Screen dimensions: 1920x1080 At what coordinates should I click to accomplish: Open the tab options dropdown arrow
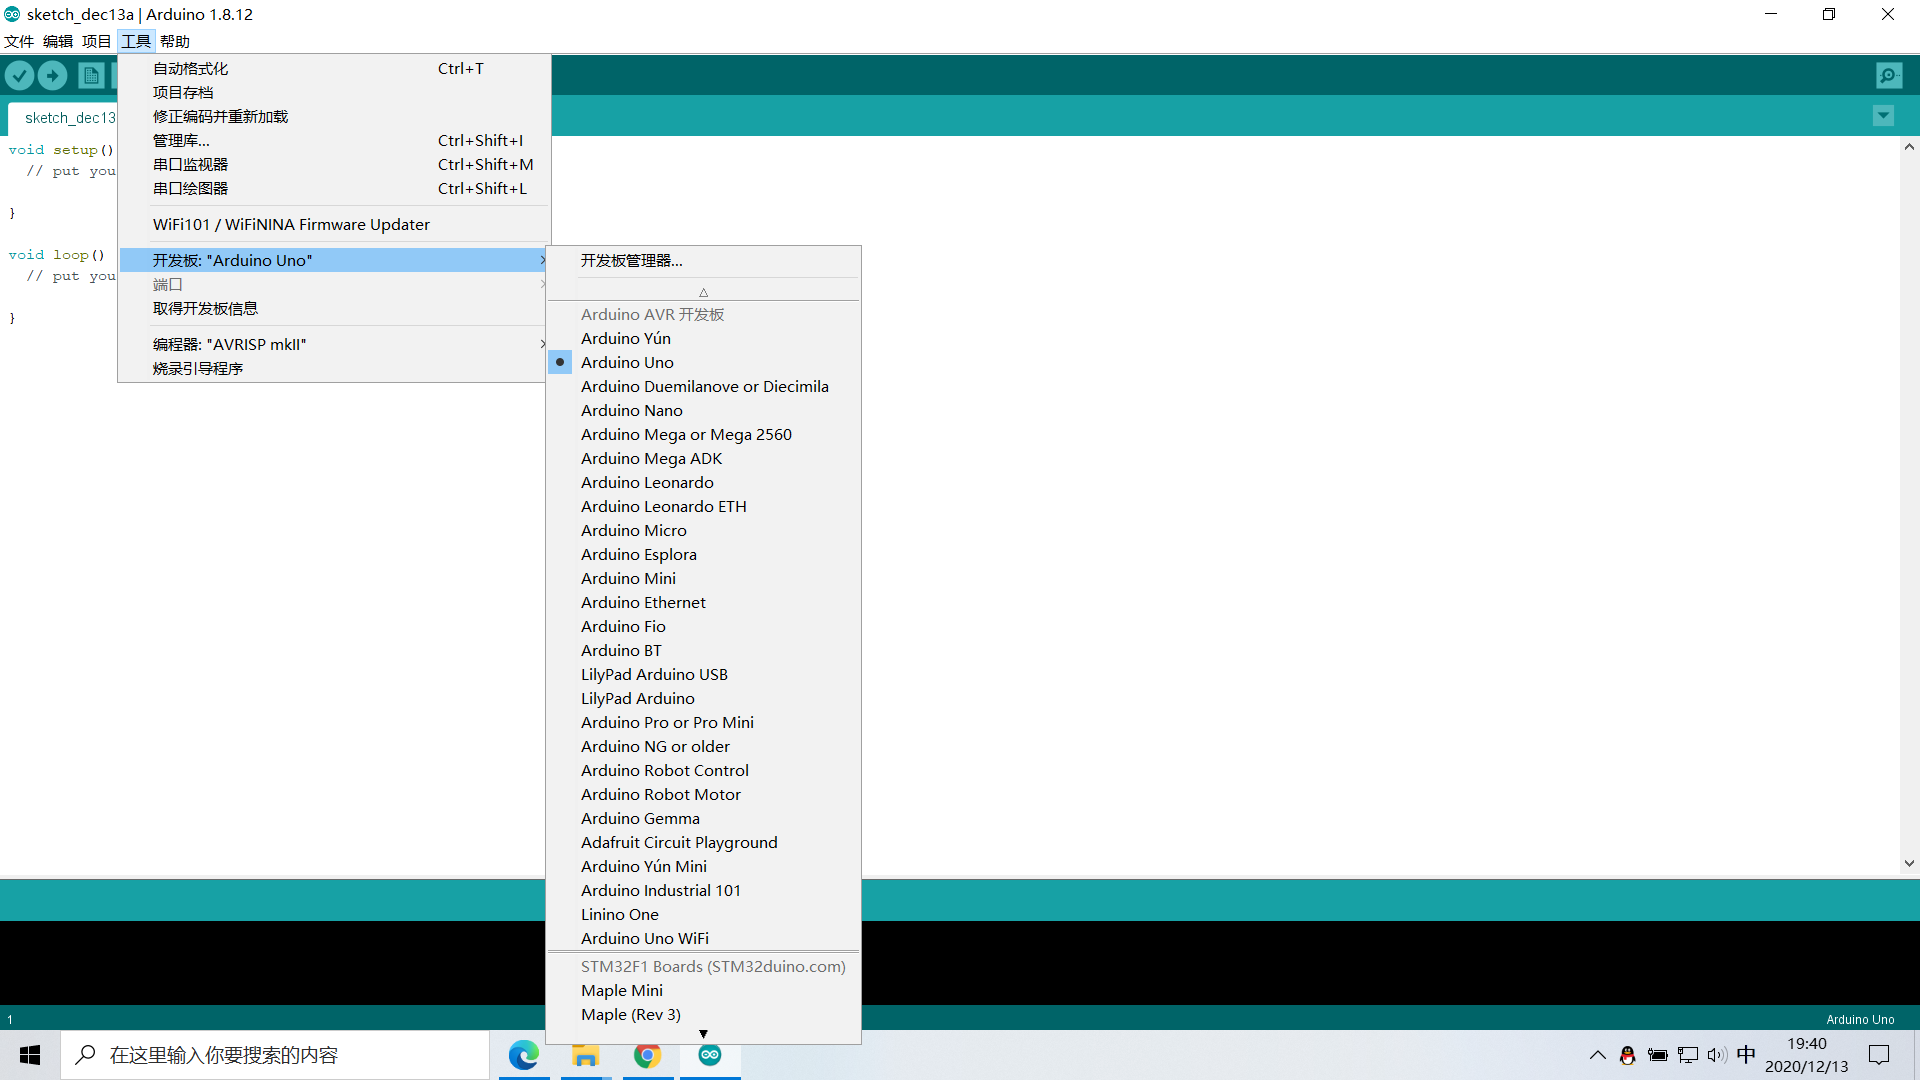(1883, 116)
